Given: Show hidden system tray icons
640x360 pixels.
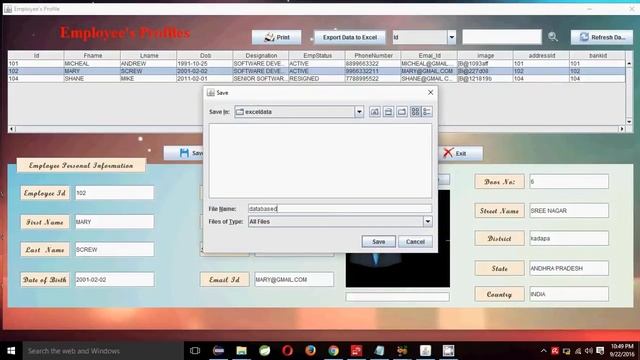Looking at the screenshot, I should [x=543, y=351].
